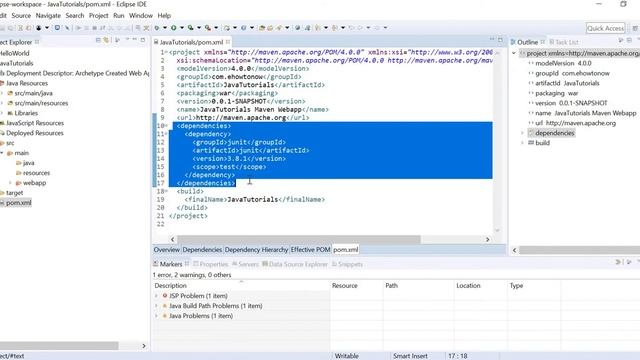640x360 pixels.
Task: Open the Task List tab
Action: pos(564,42)
